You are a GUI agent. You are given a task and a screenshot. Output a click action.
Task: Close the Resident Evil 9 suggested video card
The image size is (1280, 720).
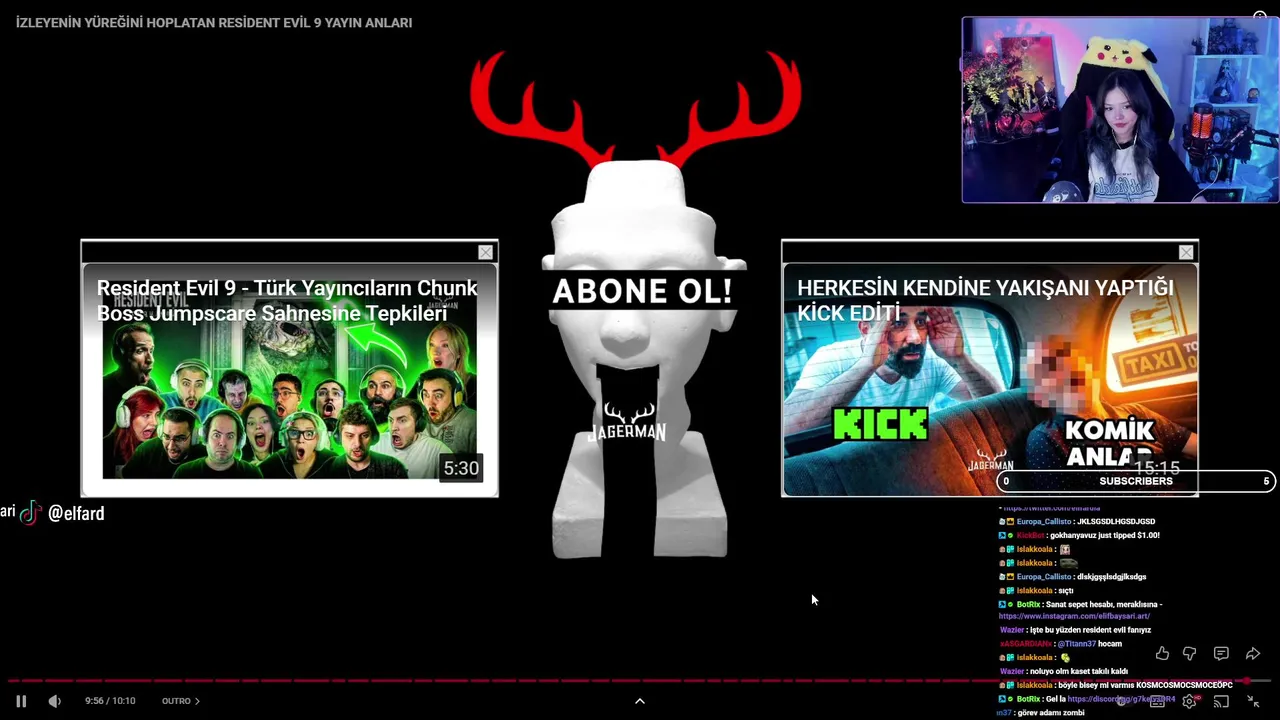click(x=486, y=252)
